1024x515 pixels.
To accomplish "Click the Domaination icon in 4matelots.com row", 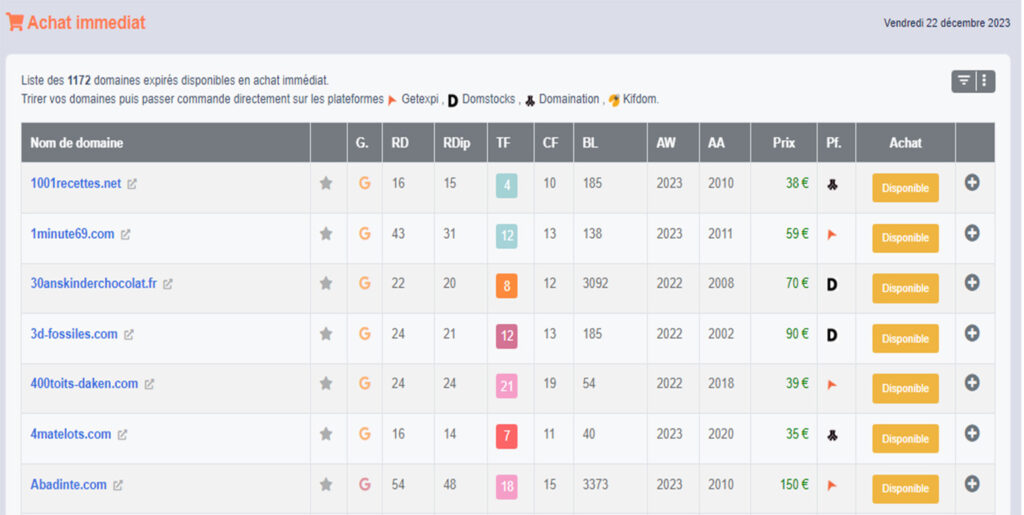I will 831,435.
